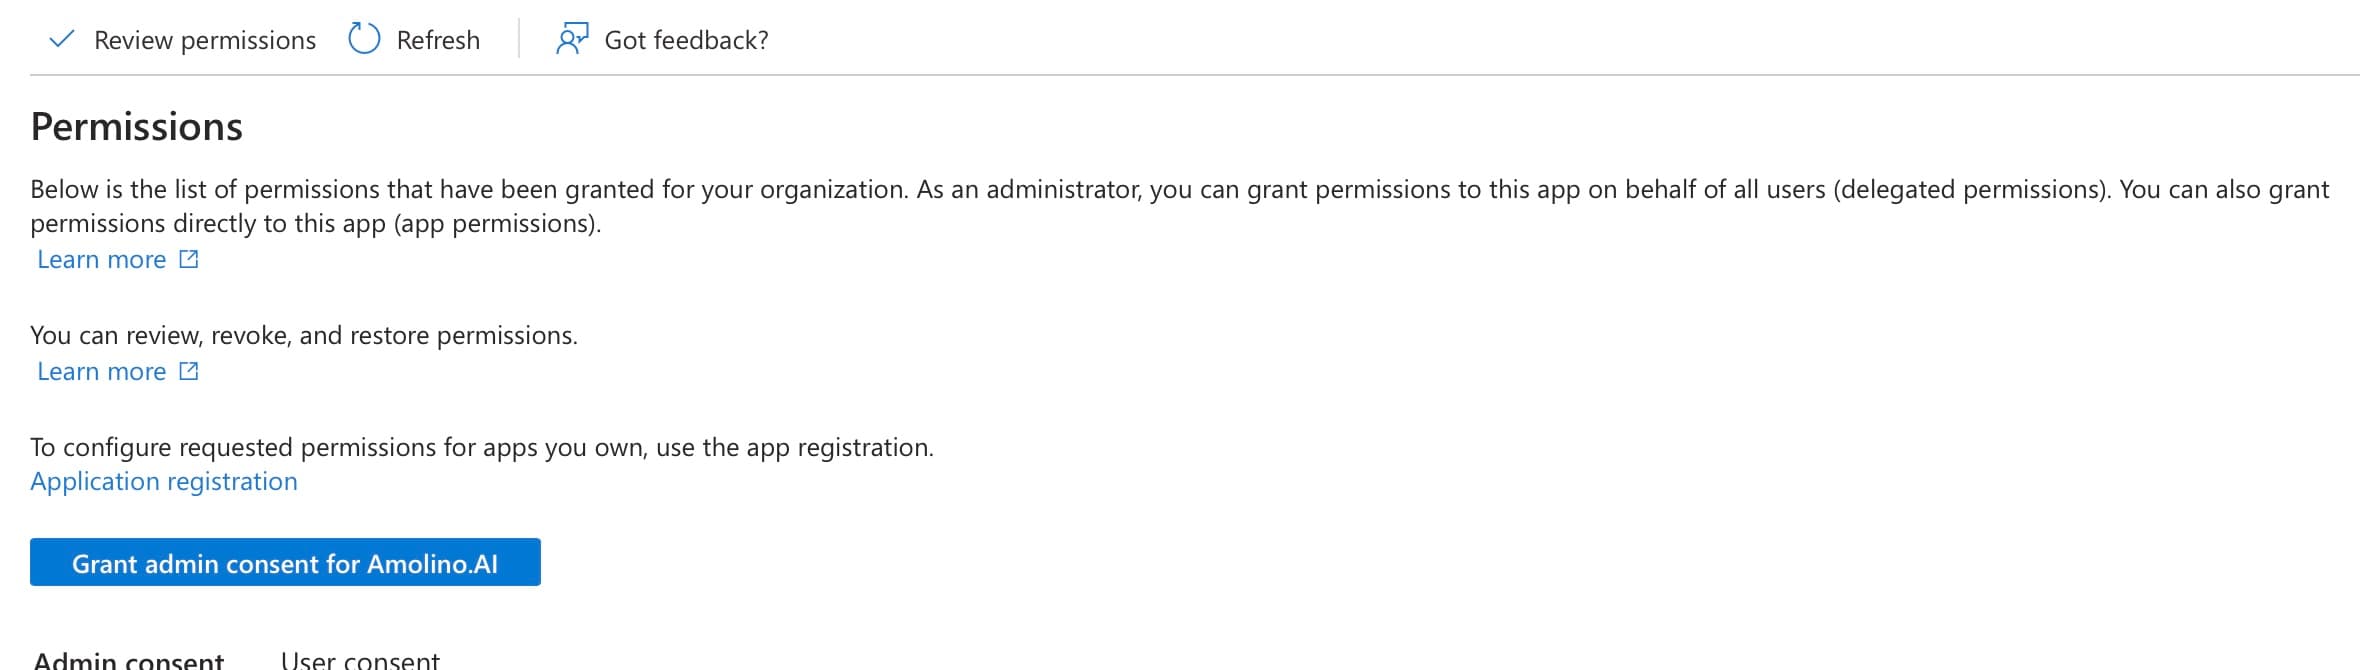Click the feedback person icon in the toolbar
The image size is (2372, 670).
coord(573,39)
